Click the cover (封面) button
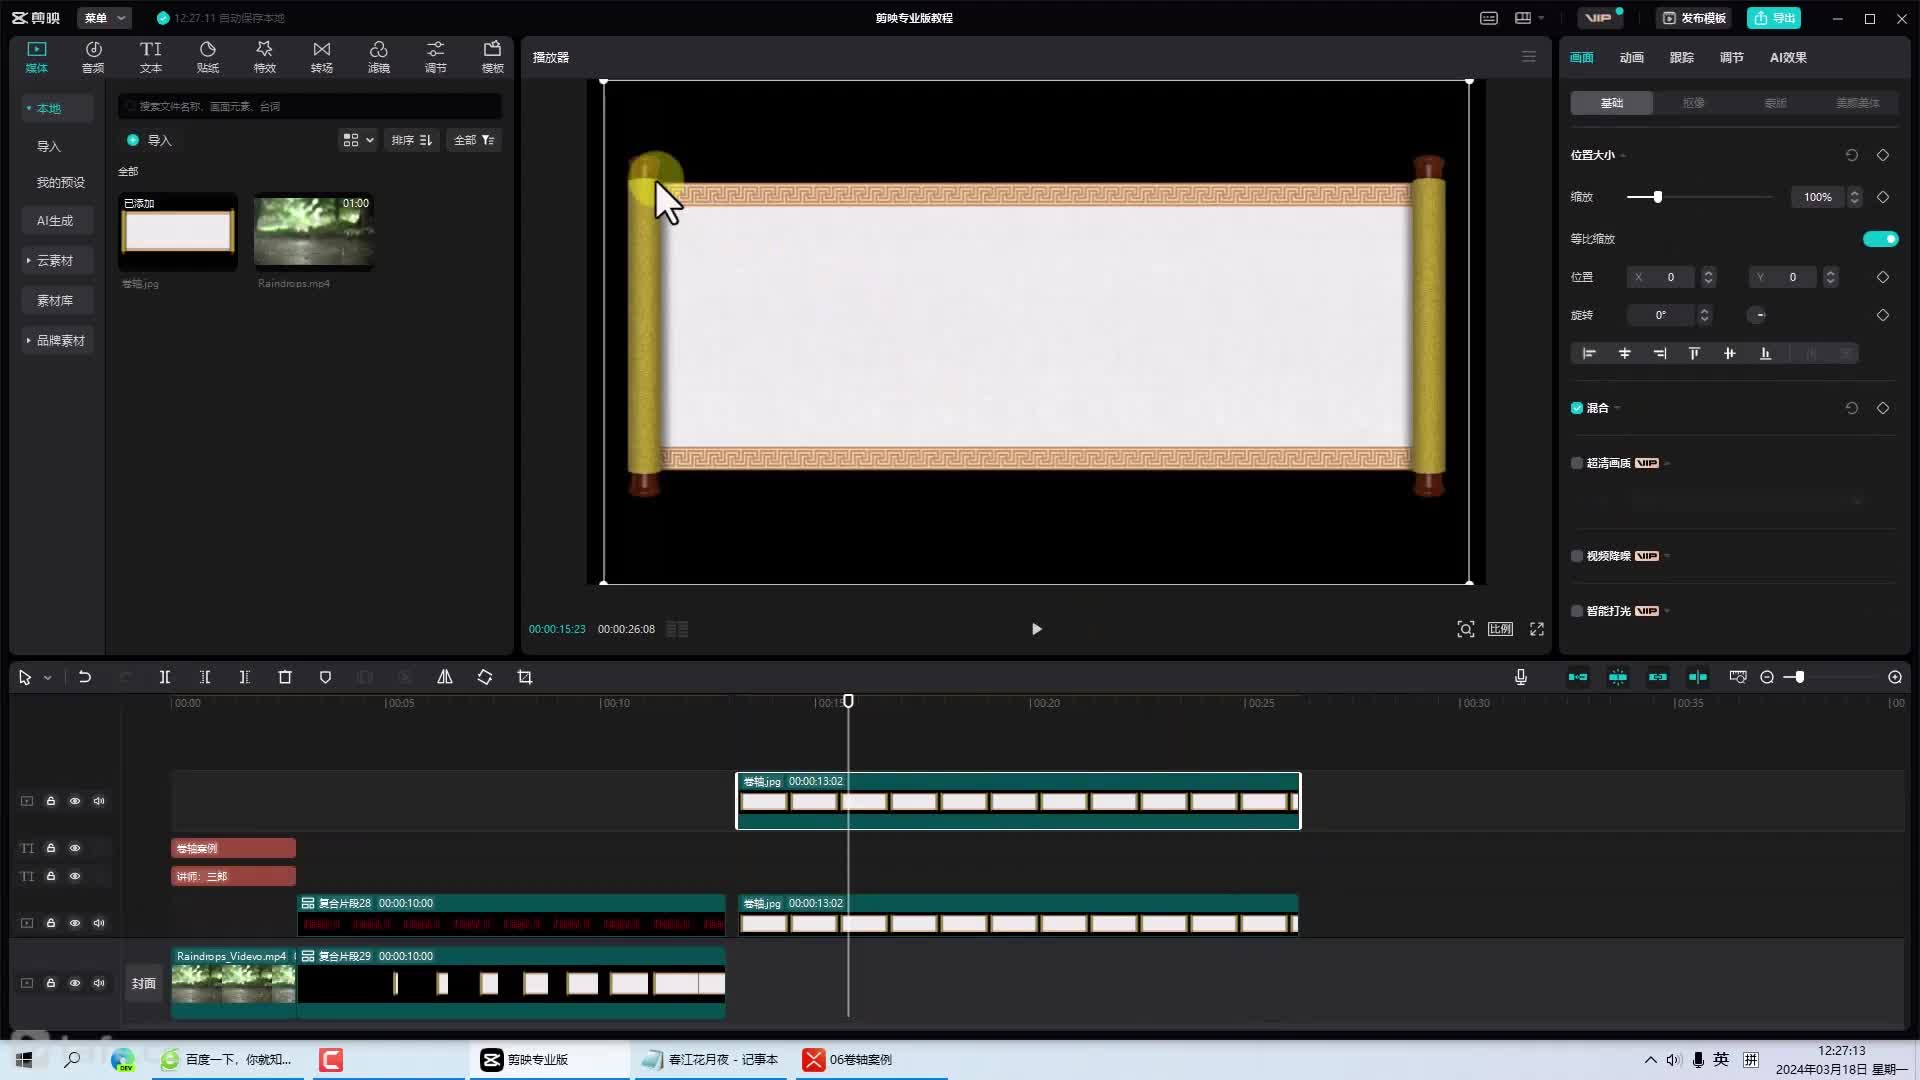Screen dimensions: 1920x1080 click(144, 983)
